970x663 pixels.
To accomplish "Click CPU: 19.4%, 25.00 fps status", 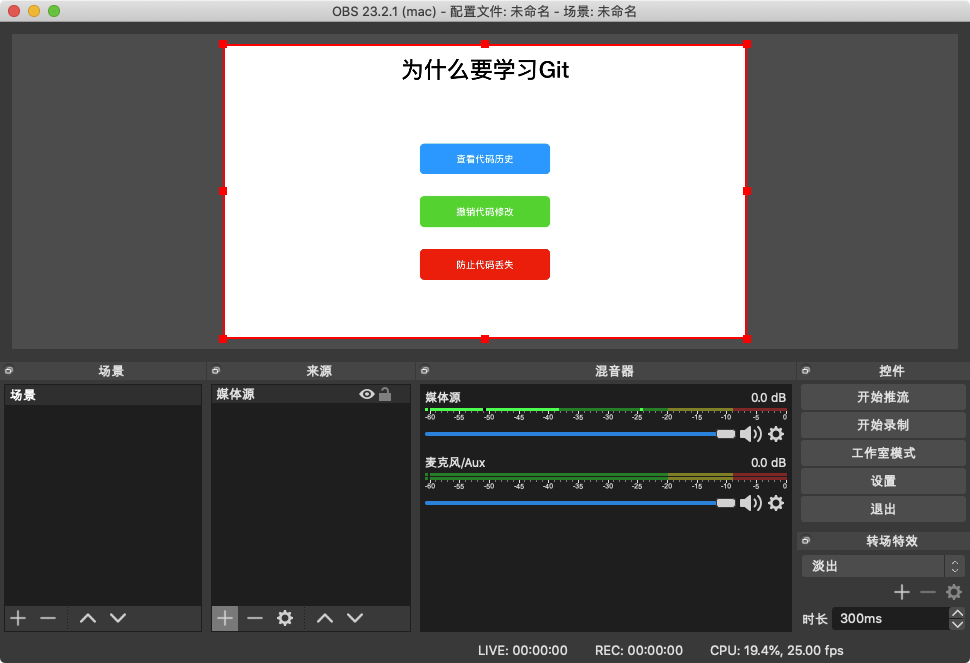I will 776,651.
